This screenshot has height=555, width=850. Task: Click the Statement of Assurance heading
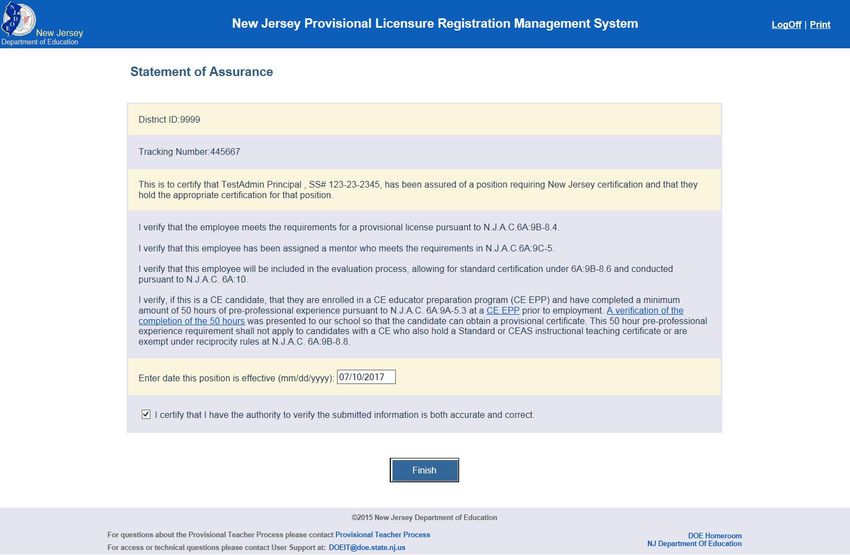pyautogui.click(x=201, y=72)
